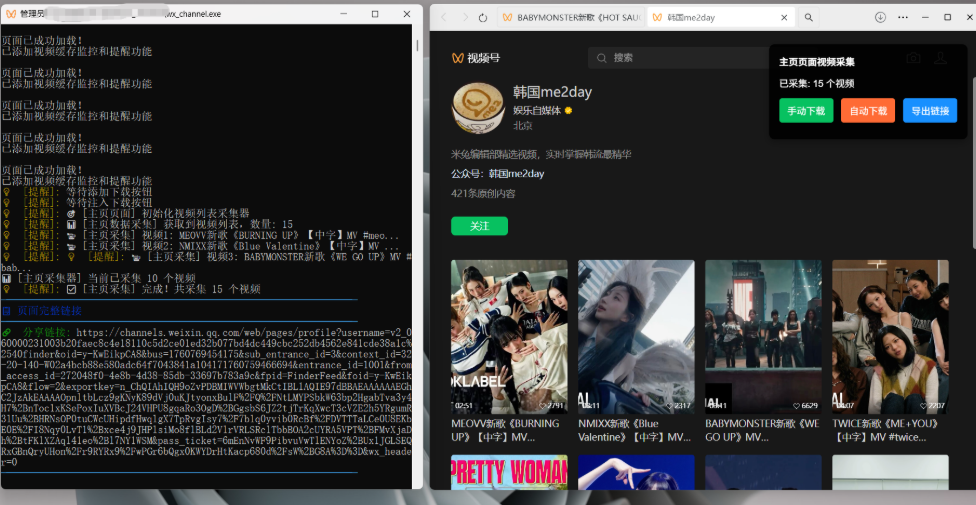Close the 韩国me2day tab
The height and width of the screenshot is (505, 976).
point(783,17)
